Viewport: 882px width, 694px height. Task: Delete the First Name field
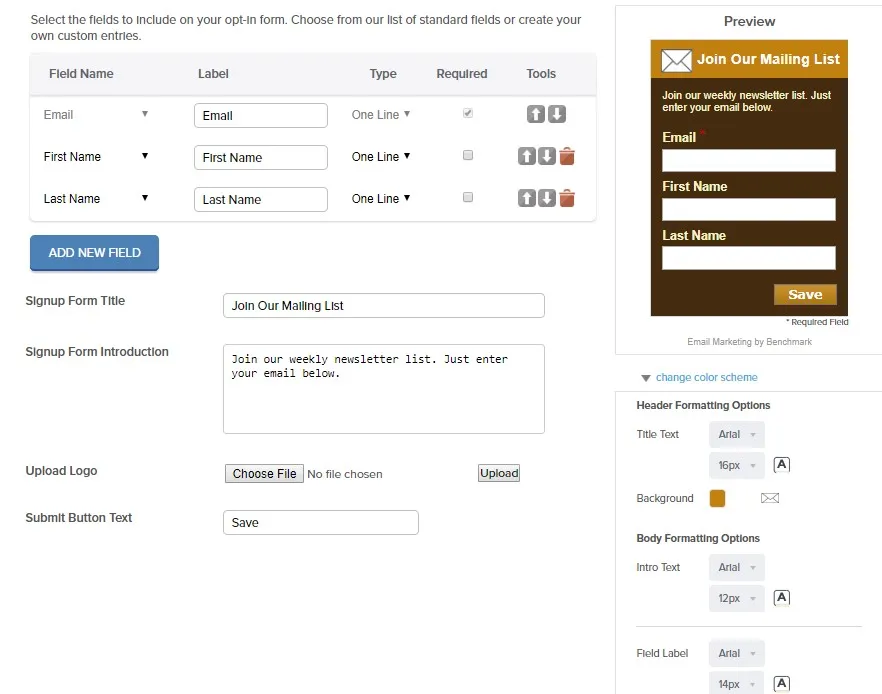pos(567,156)
